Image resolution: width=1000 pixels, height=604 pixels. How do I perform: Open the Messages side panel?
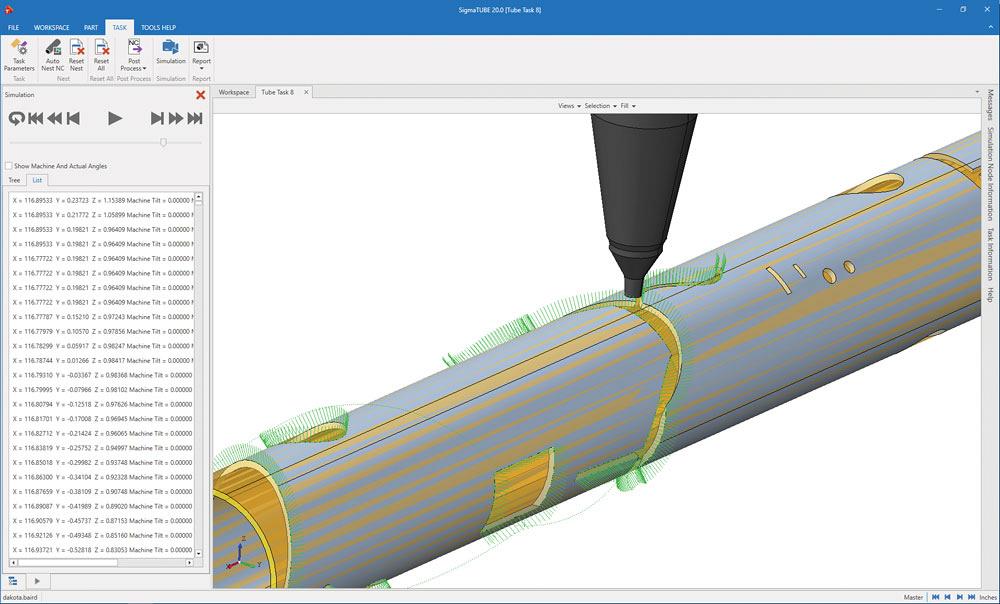pyautogui.click(x=990, y=104)
